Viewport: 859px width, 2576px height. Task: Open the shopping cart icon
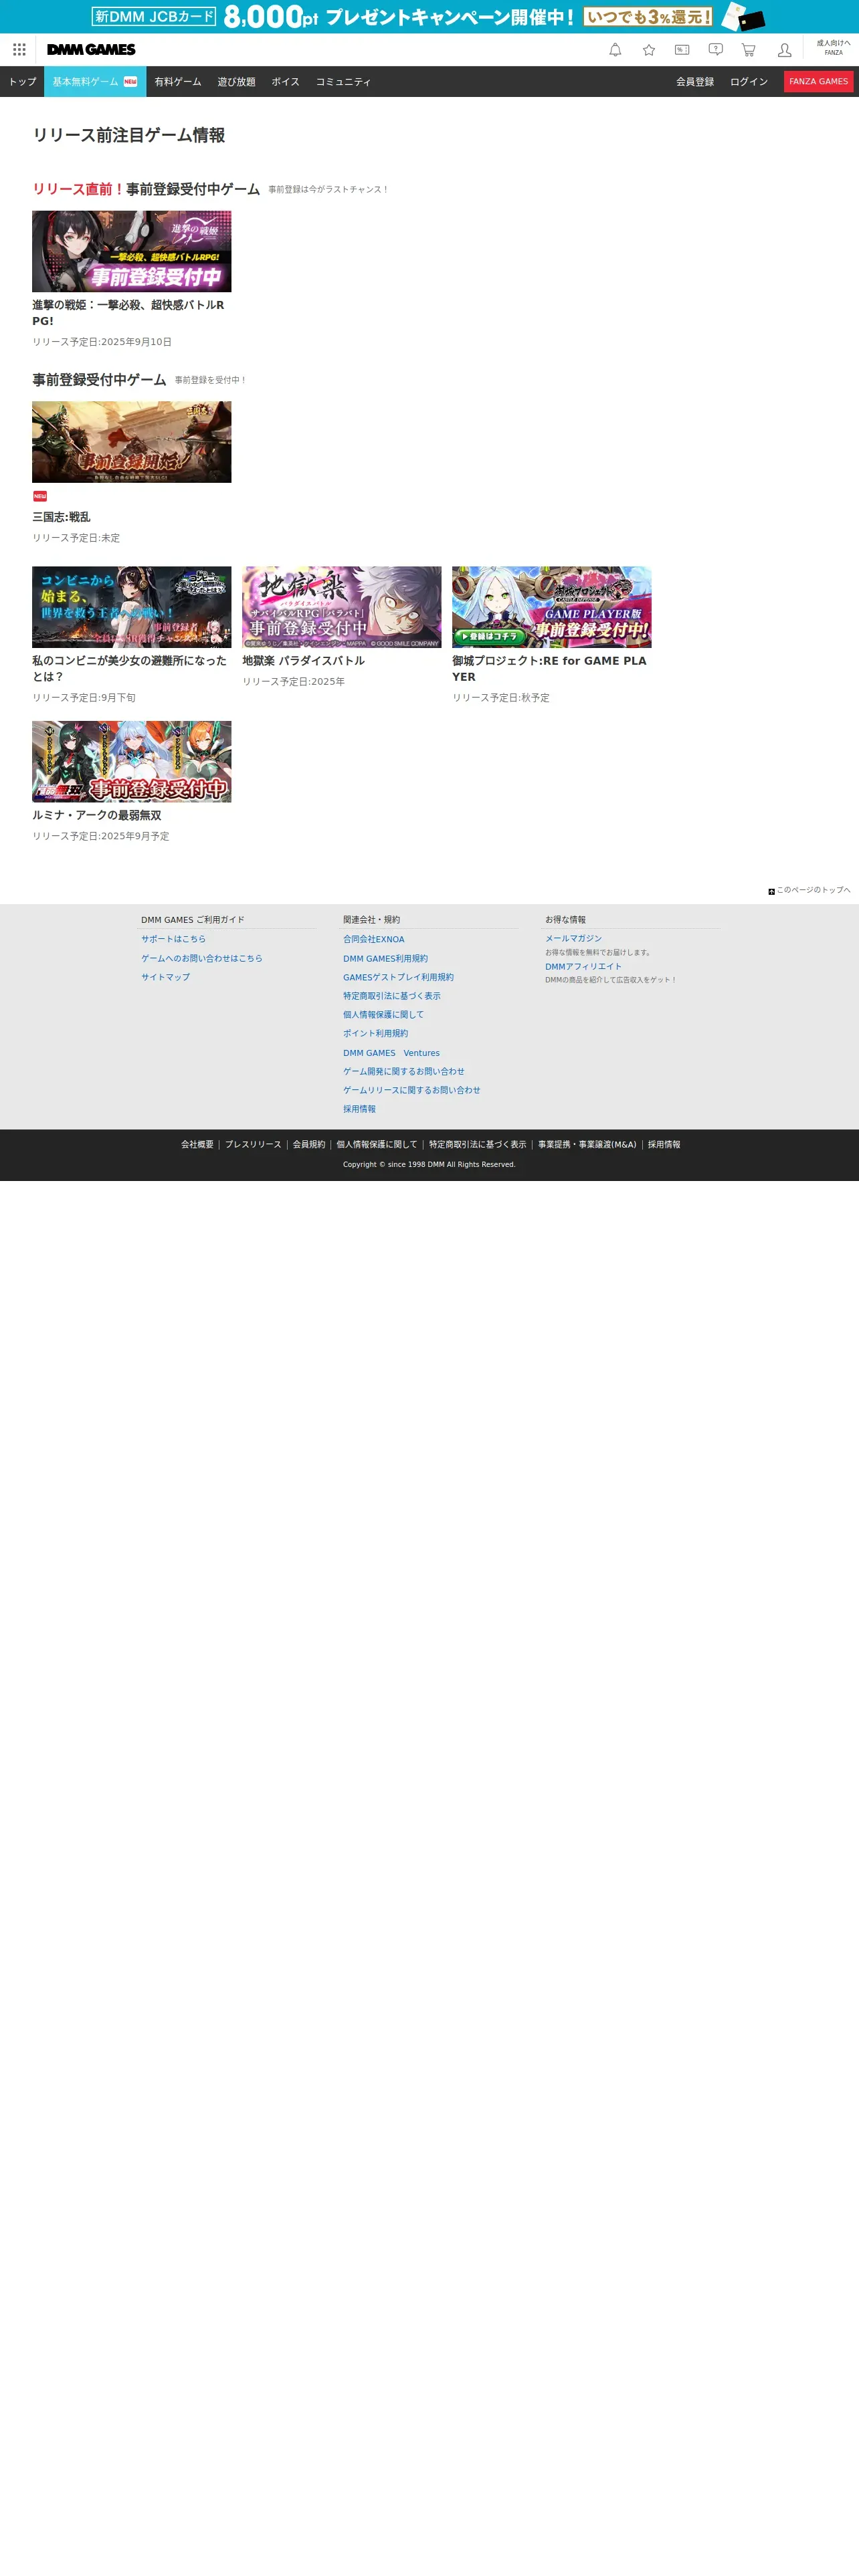click(x=748, y=50)
